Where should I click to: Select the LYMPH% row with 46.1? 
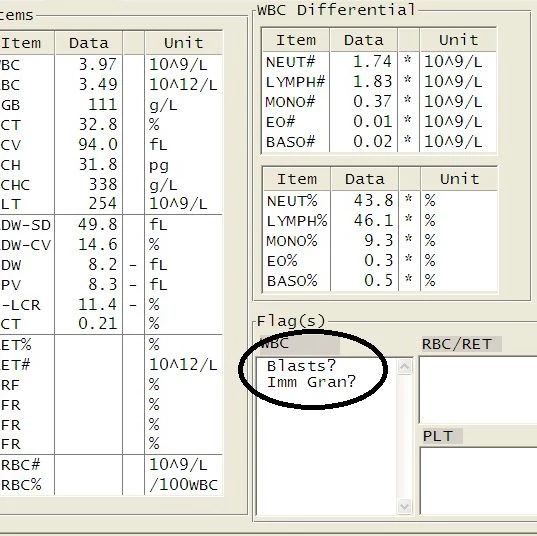pyautogui.click(x=380, y=220)
